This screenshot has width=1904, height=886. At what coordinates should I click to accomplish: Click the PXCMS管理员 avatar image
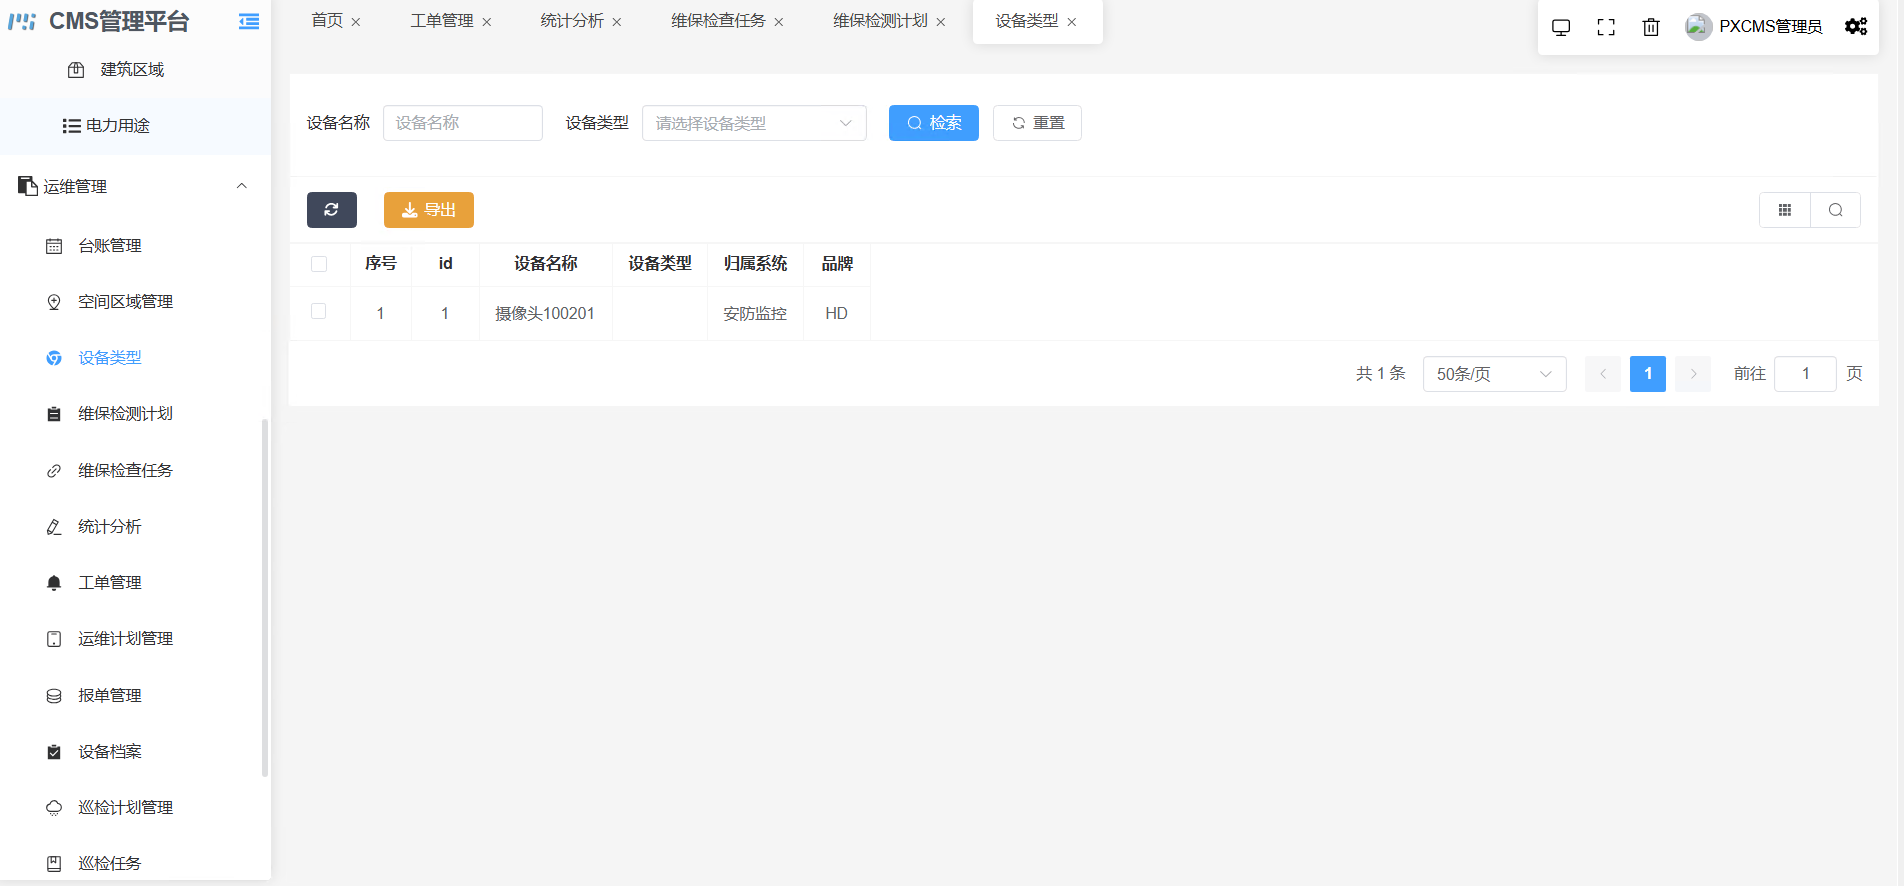(x=1698, y=27)
